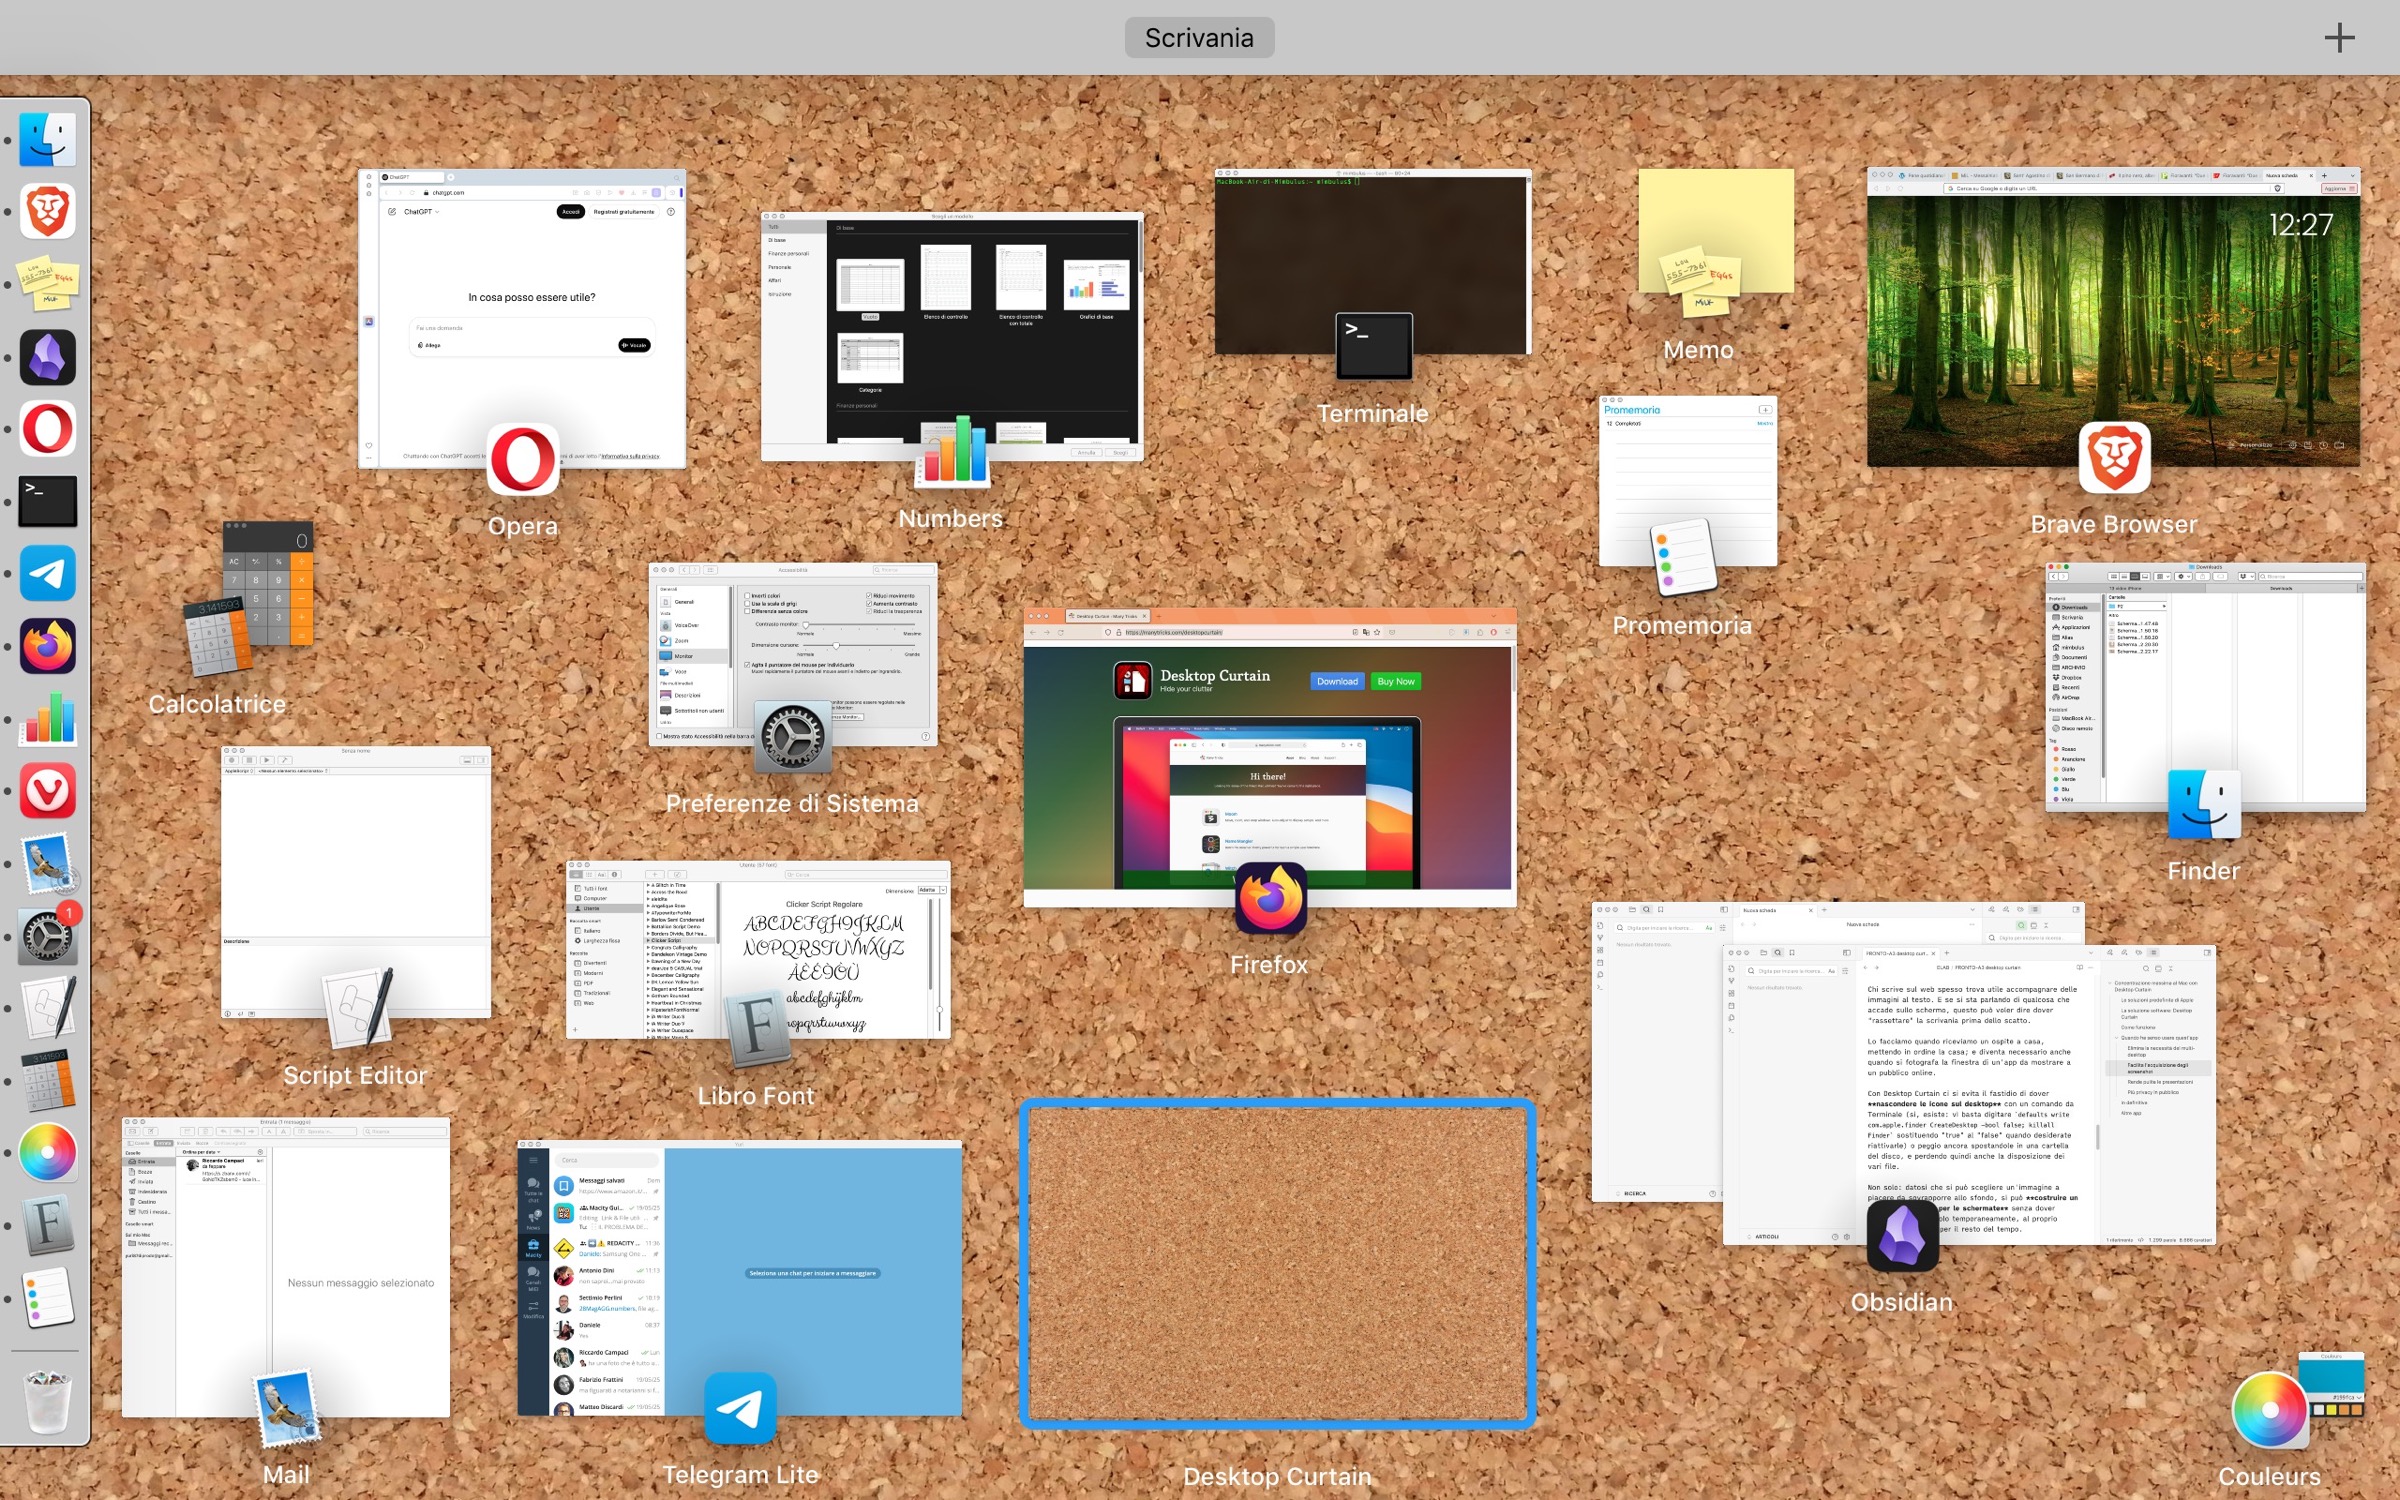Click the large Firefox icon under its window
This screenshot has width=2400, height=1500.
point(1270,899)
